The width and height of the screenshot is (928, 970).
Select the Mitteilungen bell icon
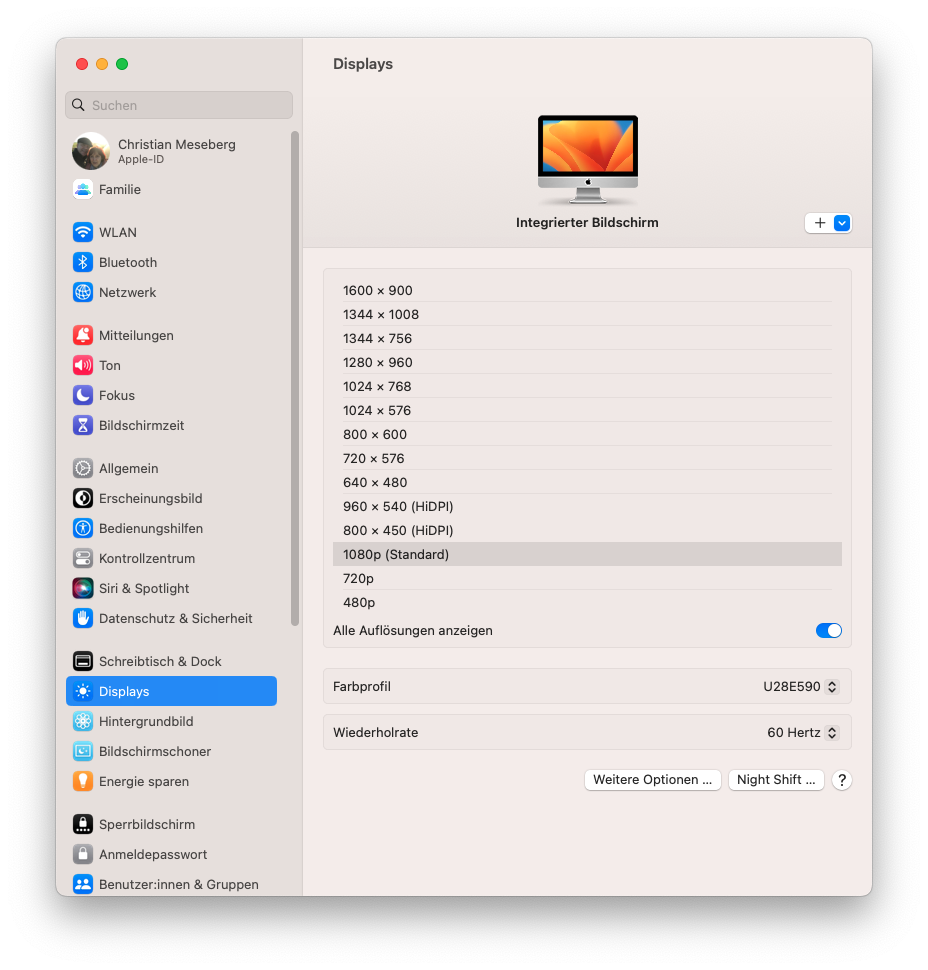[83, 335]
